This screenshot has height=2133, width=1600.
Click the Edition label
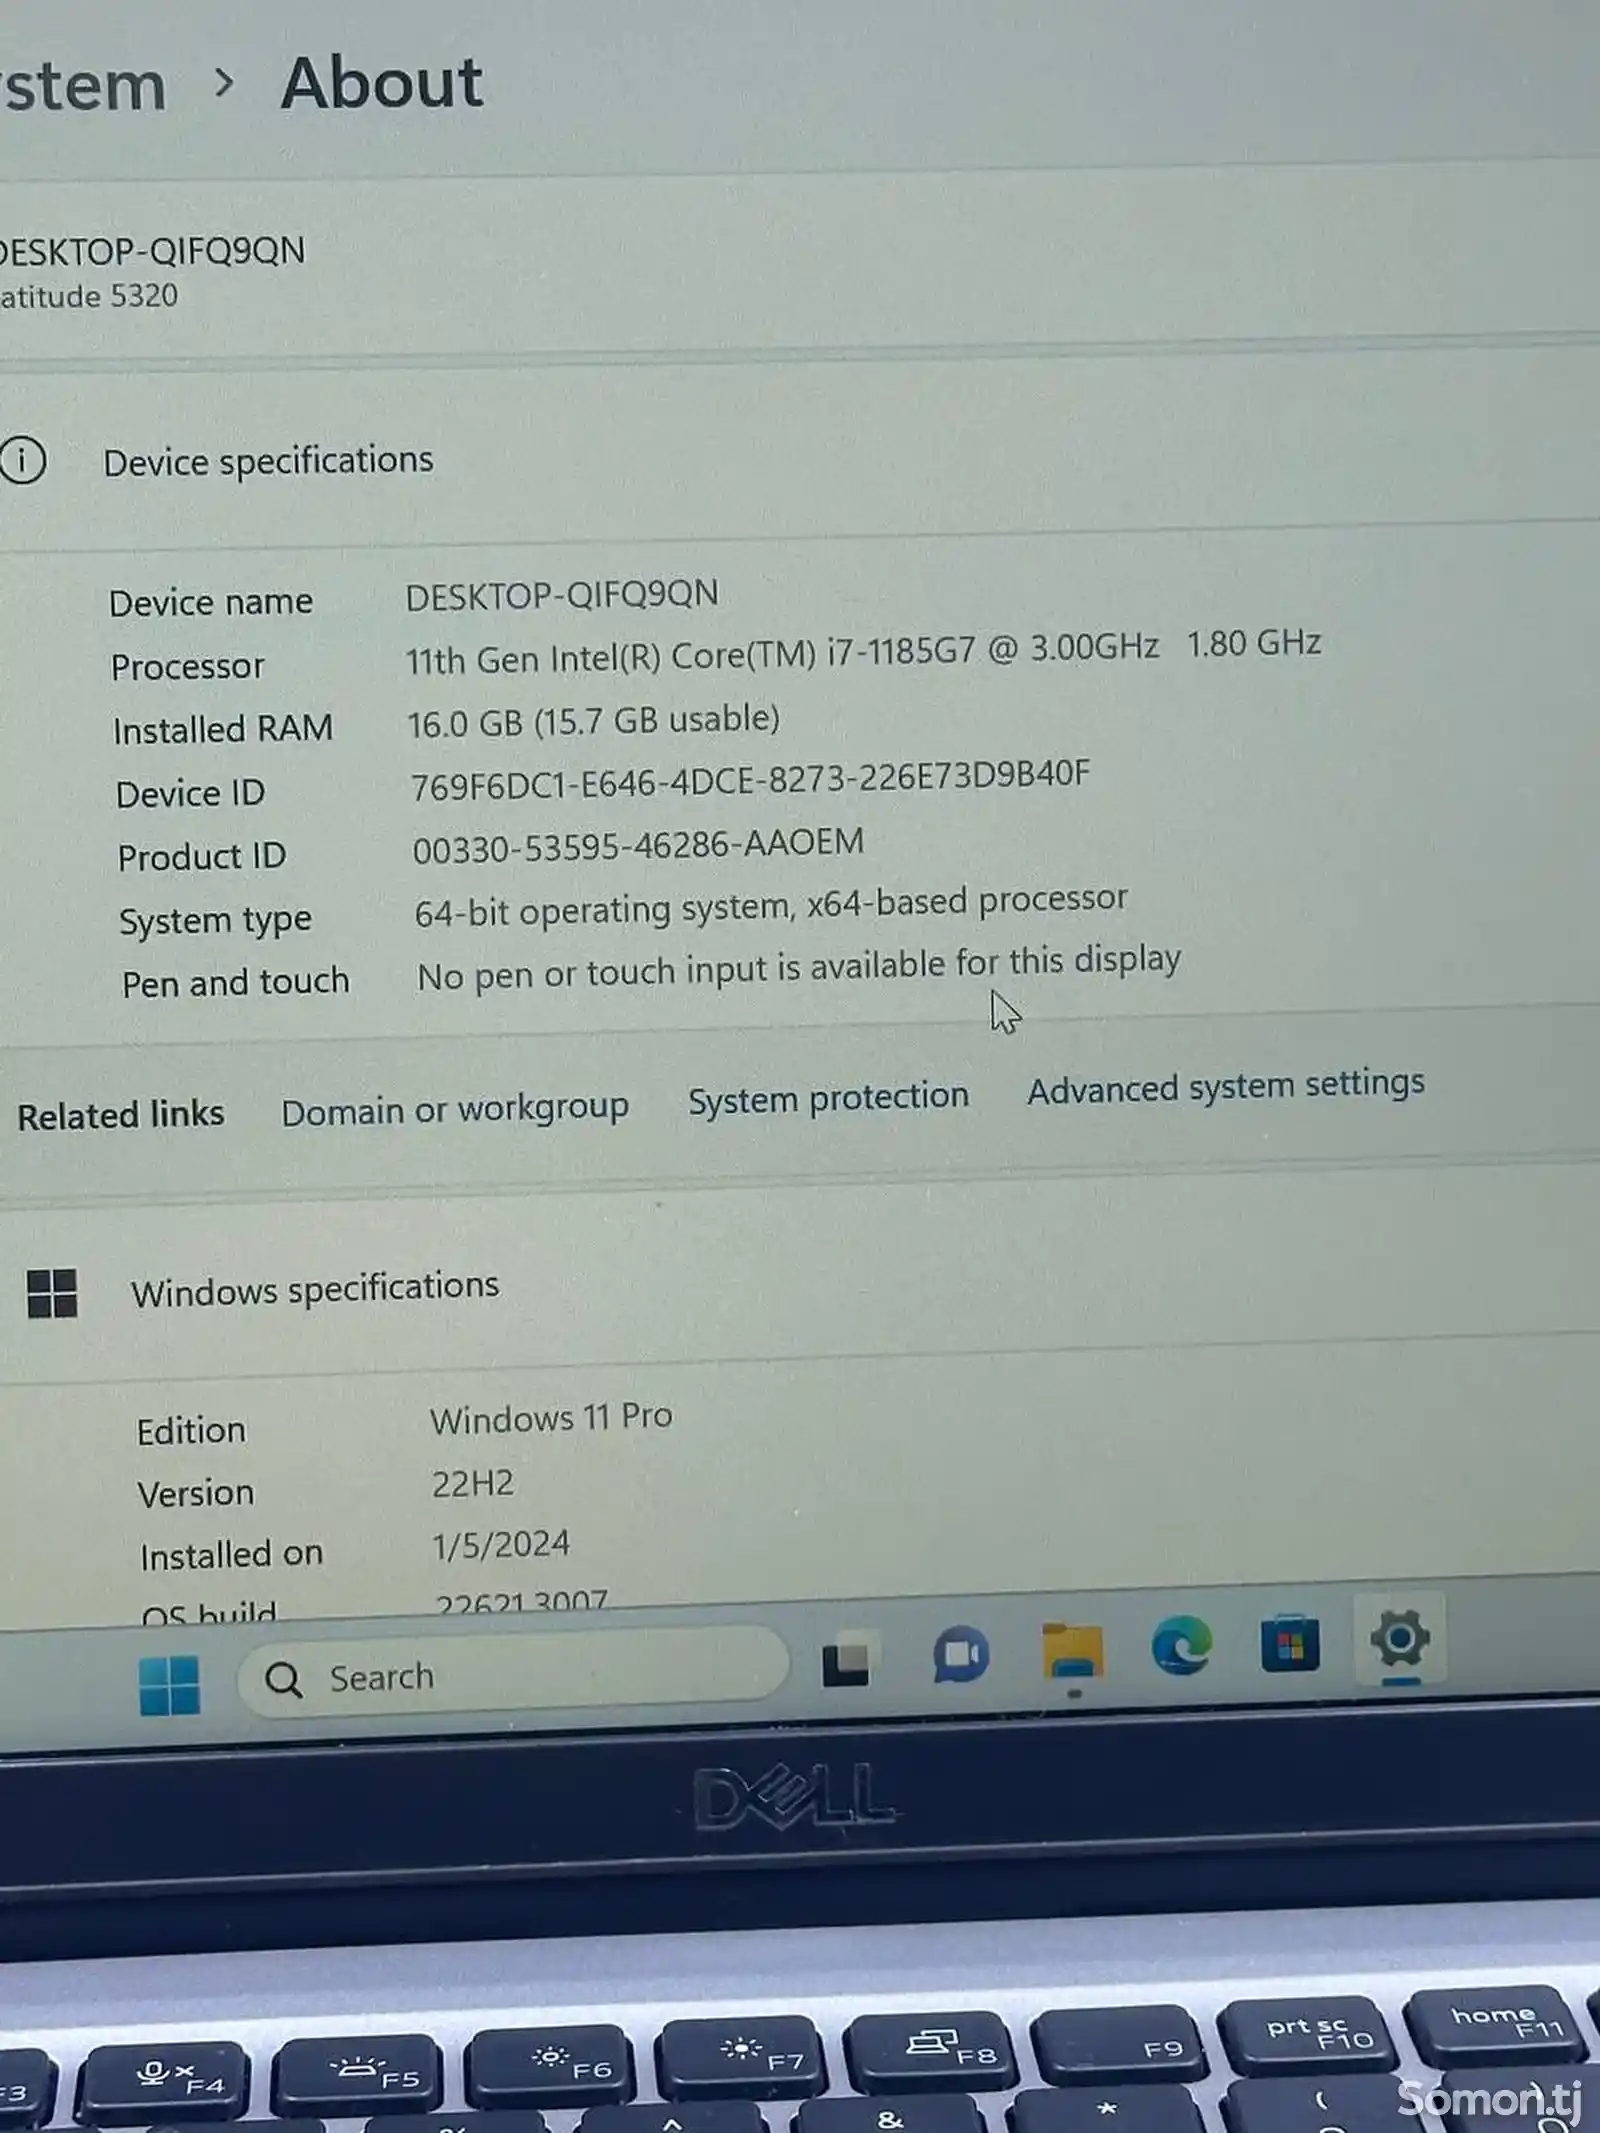(x=191, y=1431)
